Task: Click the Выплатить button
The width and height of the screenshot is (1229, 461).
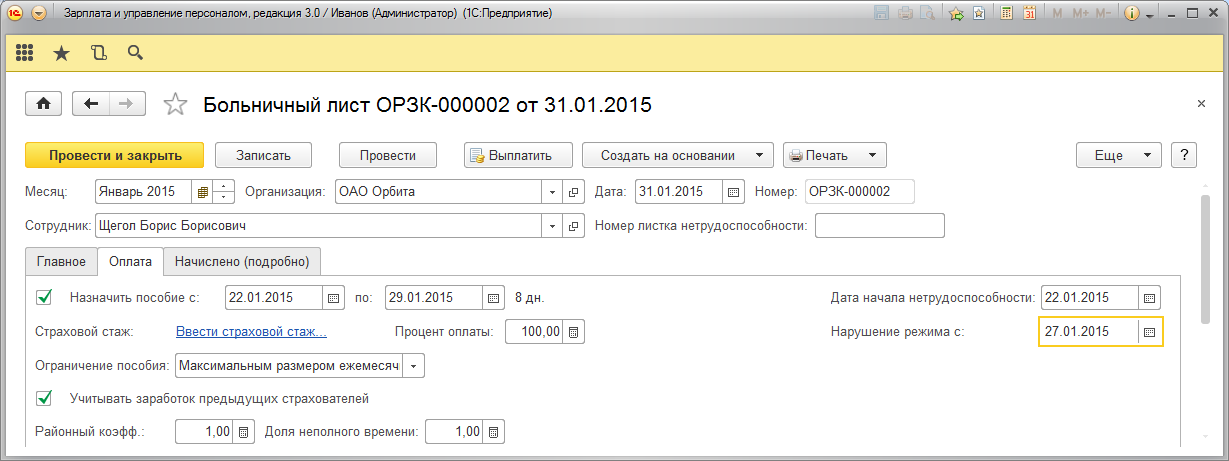Action: click(x=519, y=155)
